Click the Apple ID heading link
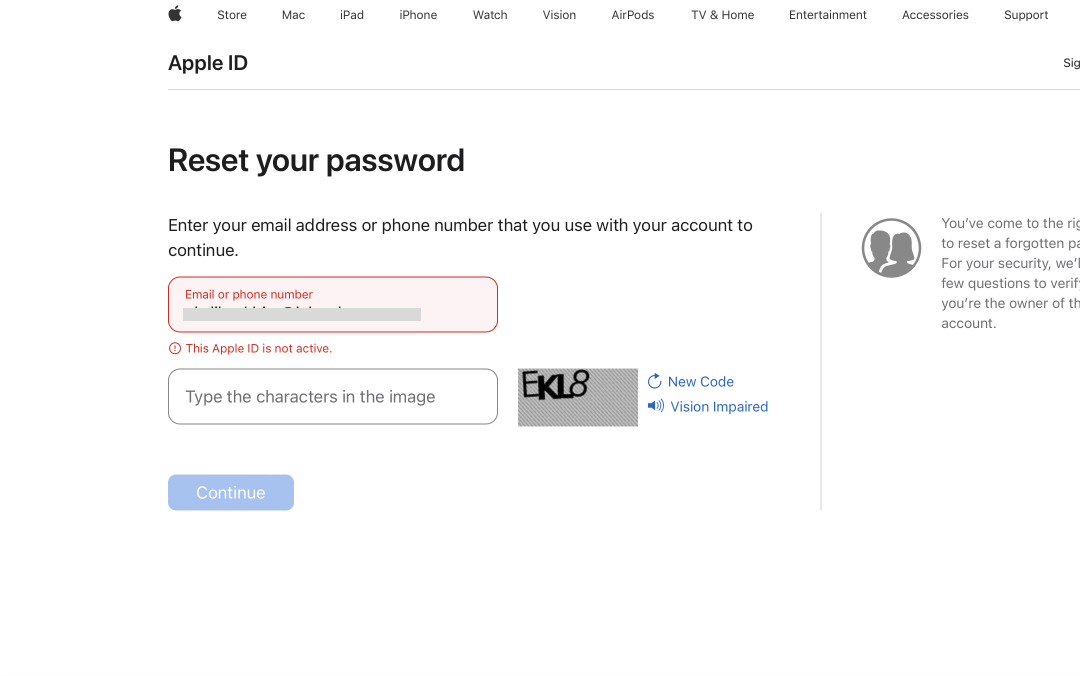This screenshot has width=1080, height=676. (x=208, y=63)
